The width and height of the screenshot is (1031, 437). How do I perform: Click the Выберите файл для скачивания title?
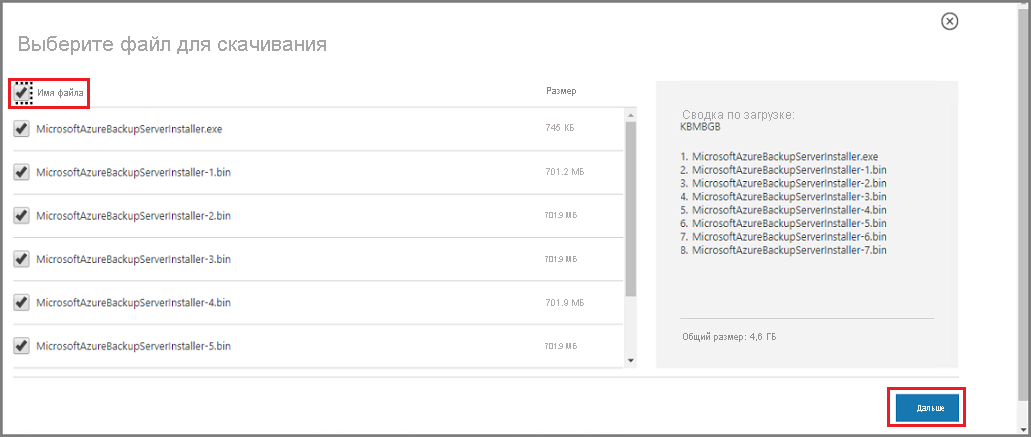(x=172, y=44)
